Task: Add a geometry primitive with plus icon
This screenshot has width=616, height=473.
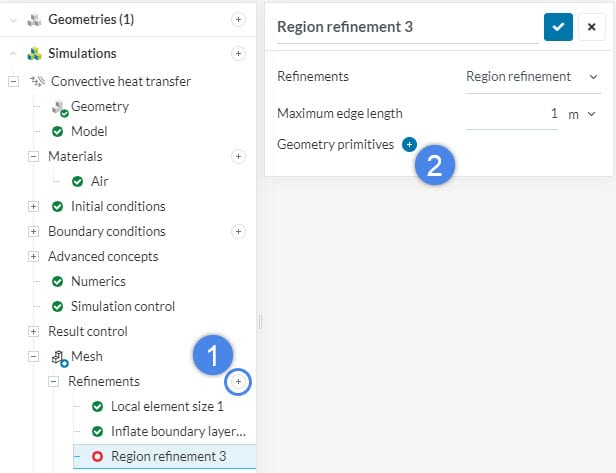Action: 409,145
